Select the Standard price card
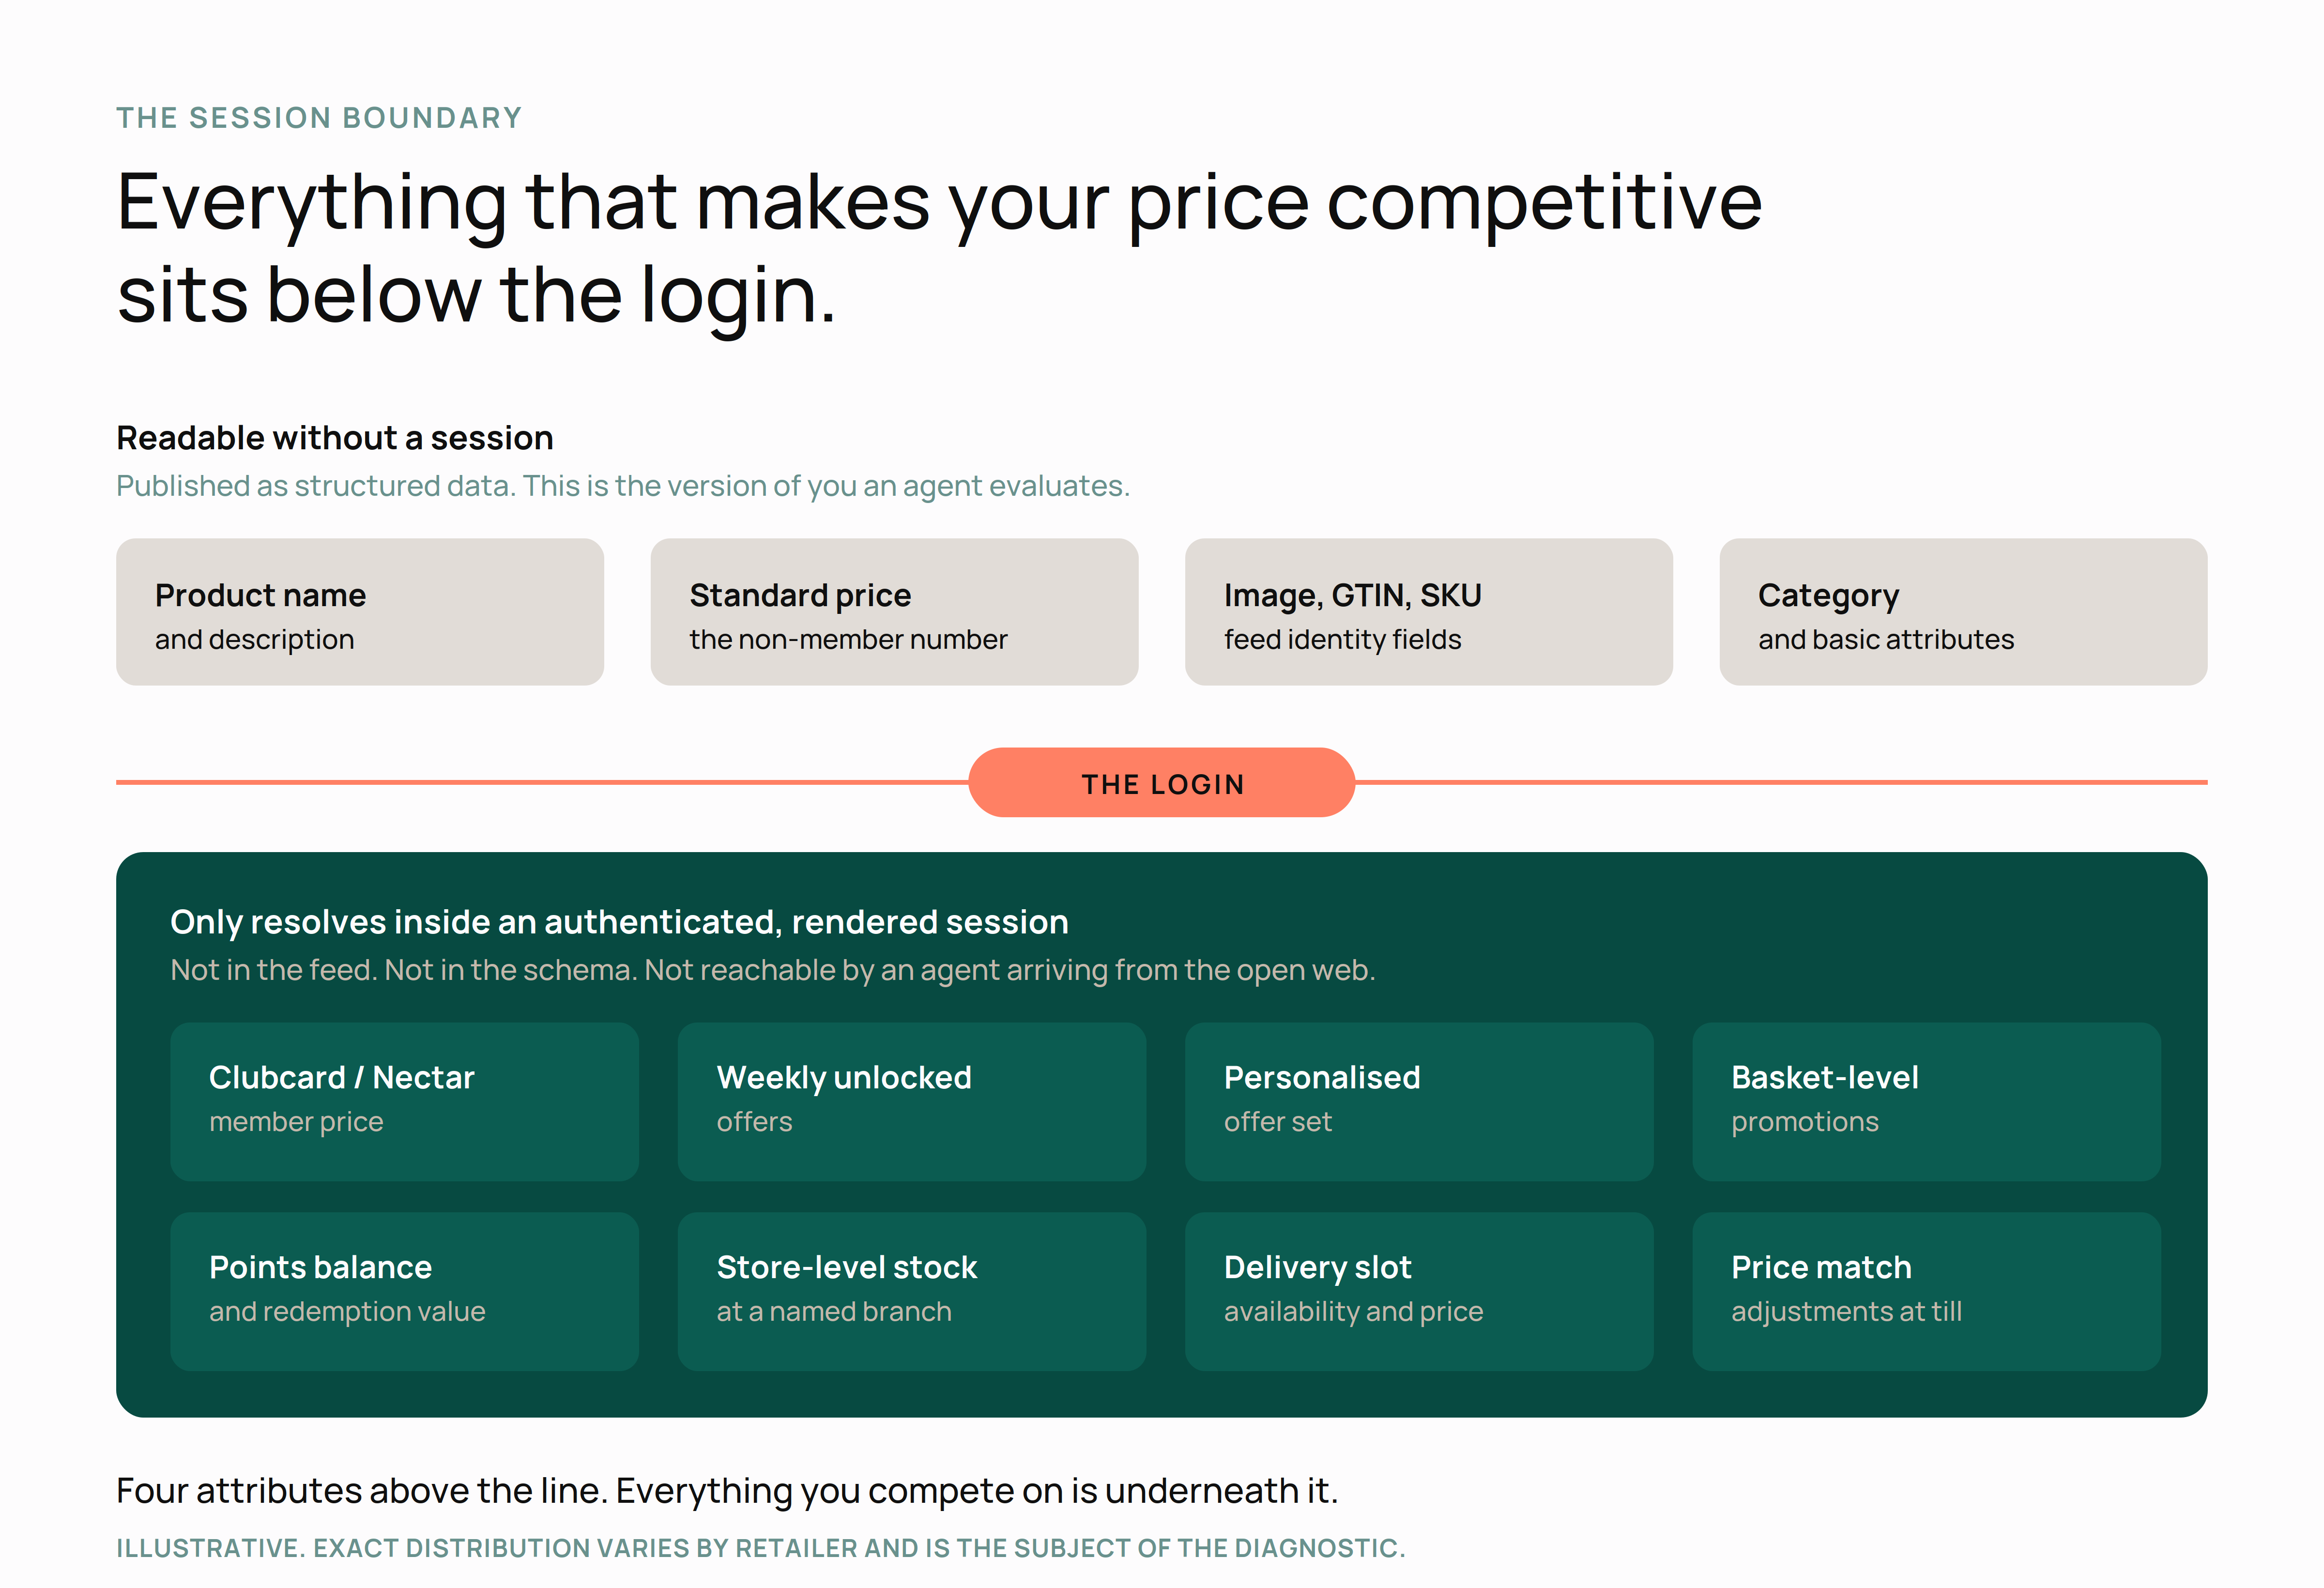The width and height of the screenshot is (2324, 1588). click(894, 612)
